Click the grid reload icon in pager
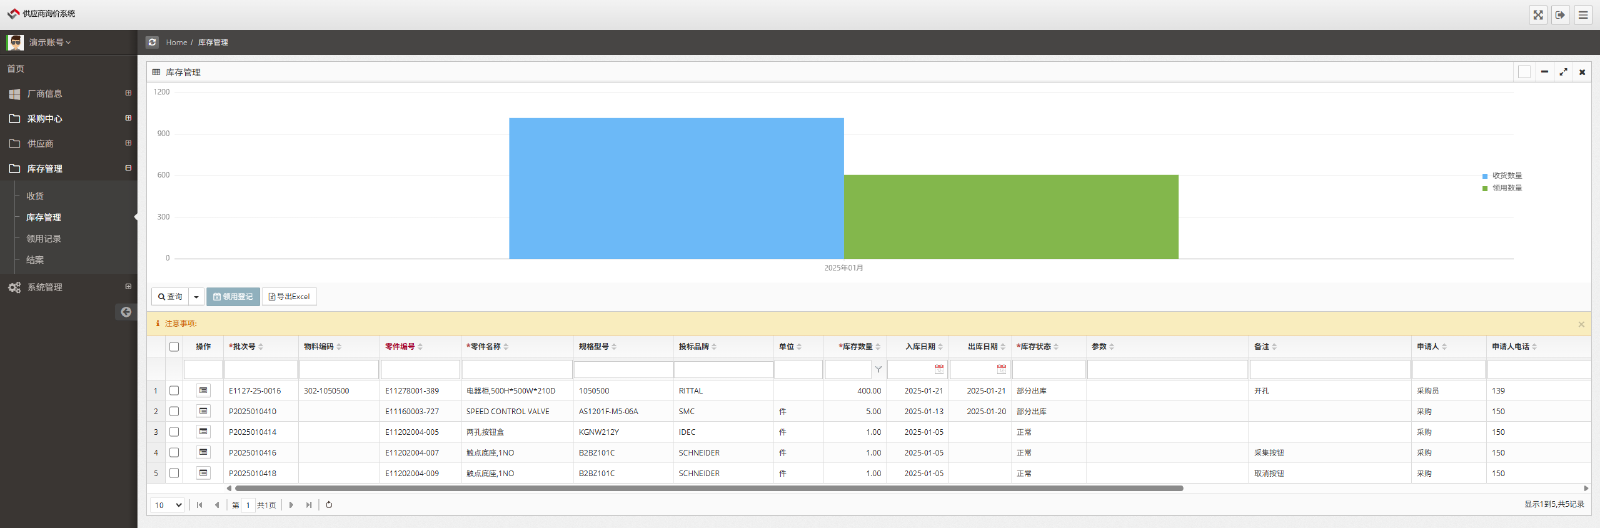The width and height of the screenshot is (1600, 528). [329, 505]
